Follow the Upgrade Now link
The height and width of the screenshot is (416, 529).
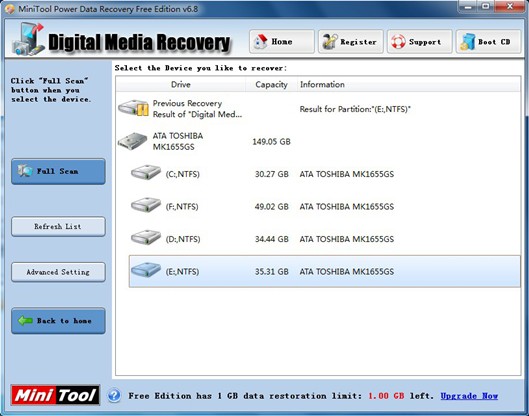469,396
